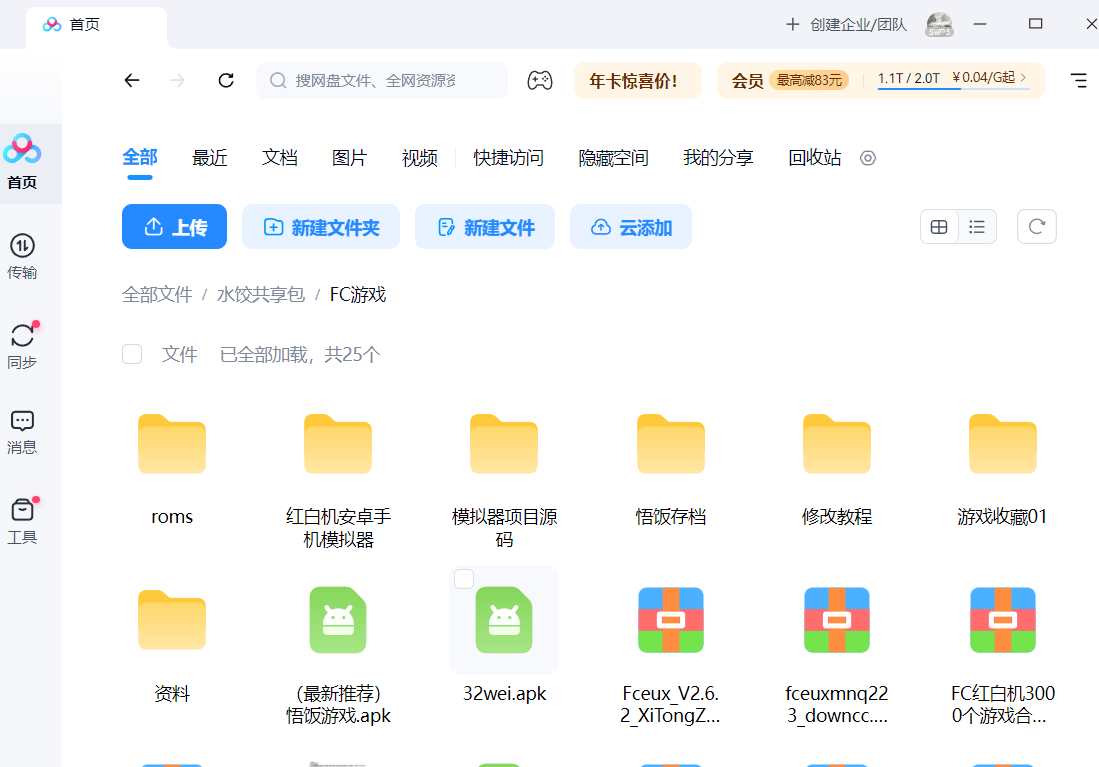
Task: Switch to list view
Action: (977, 226)
